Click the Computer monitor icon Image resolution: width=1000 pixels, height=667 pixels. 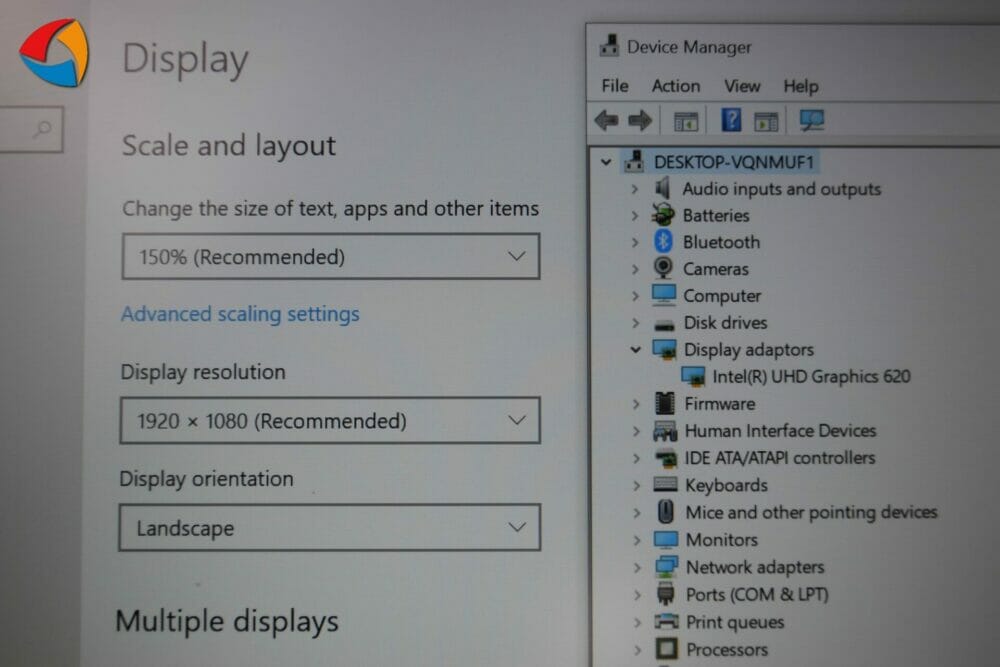click(664, 295)
